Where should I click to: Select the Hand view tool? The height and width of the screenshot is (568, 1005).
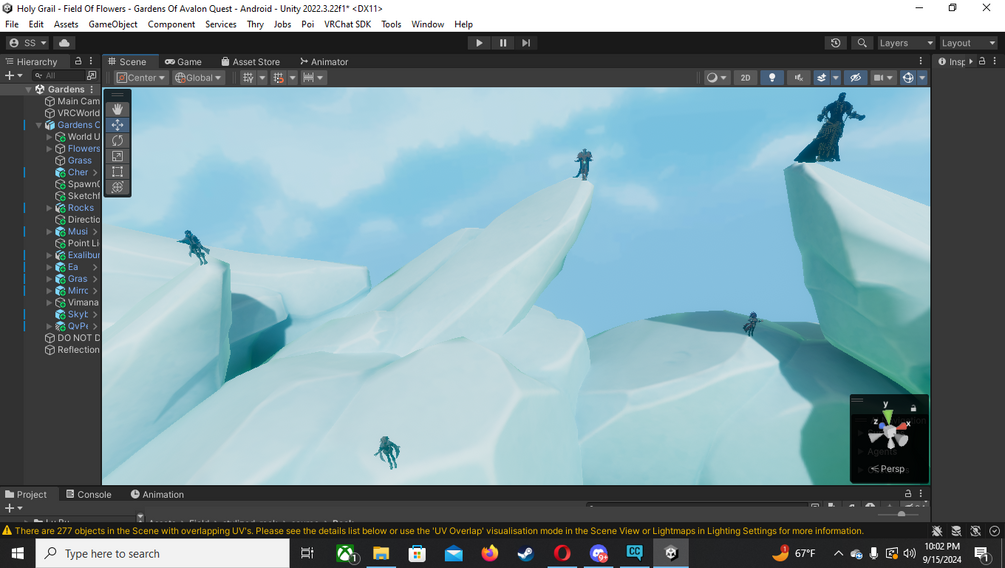(117, 109)
